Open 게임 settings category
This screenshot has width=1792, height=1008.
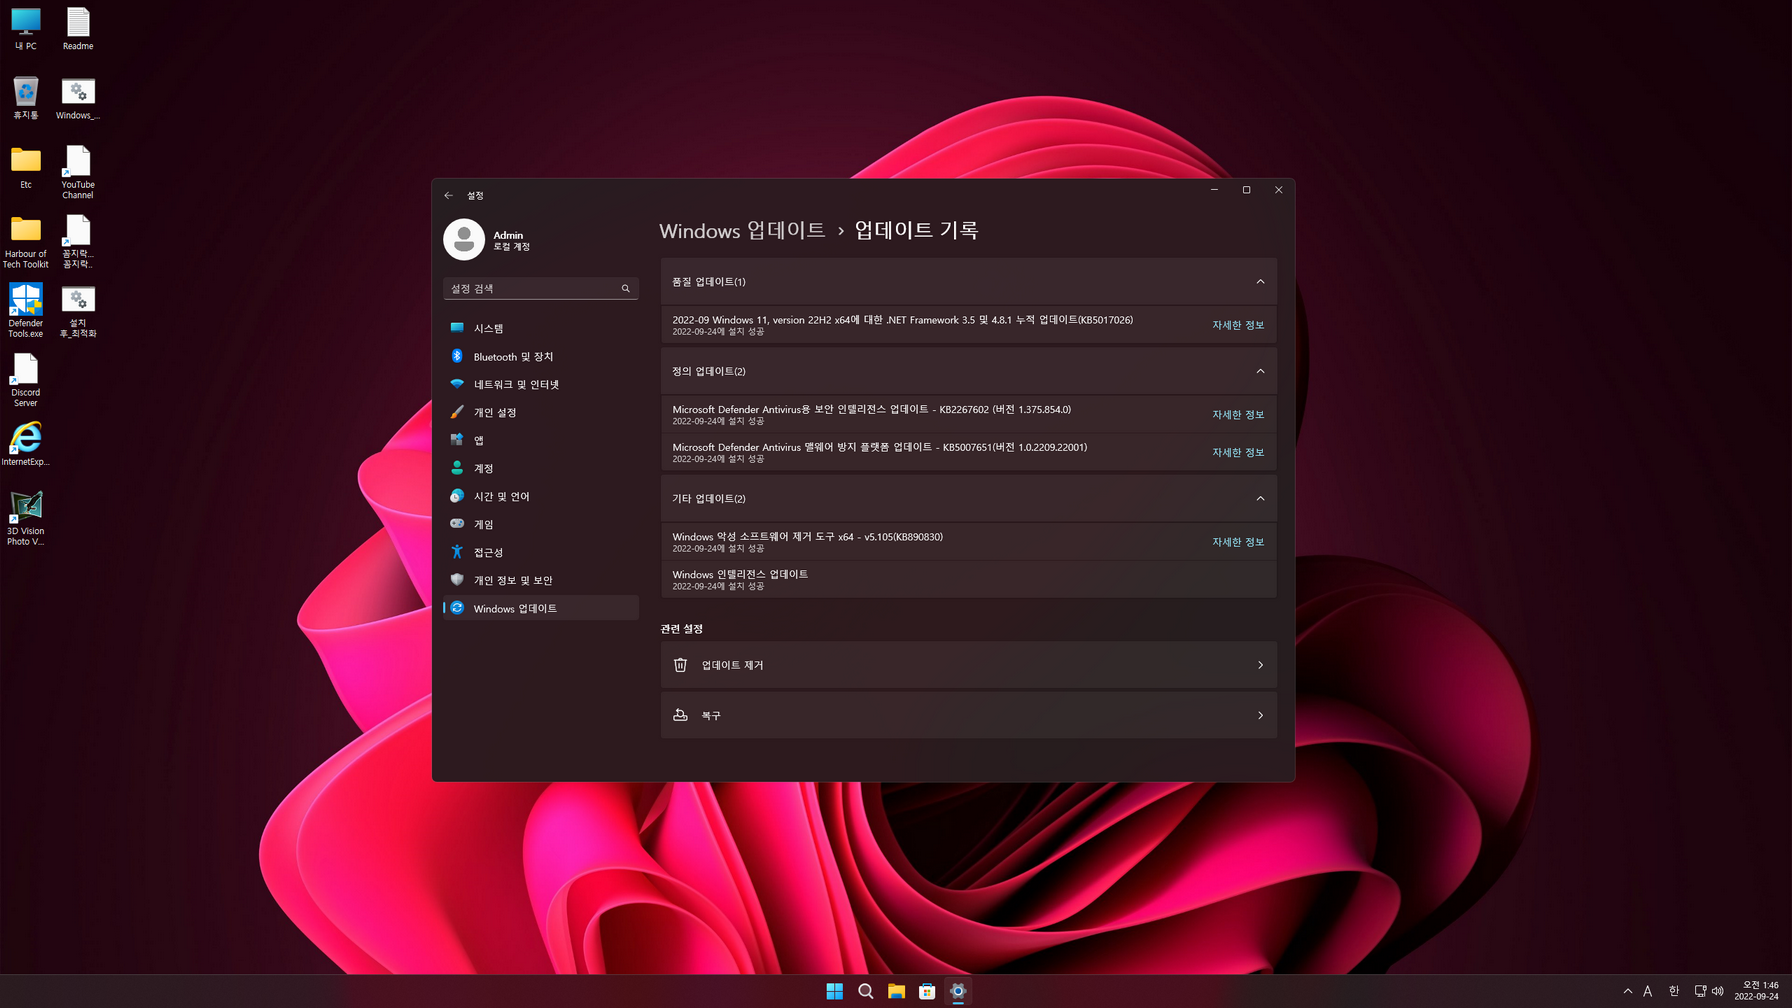click(x=540, y=524)
